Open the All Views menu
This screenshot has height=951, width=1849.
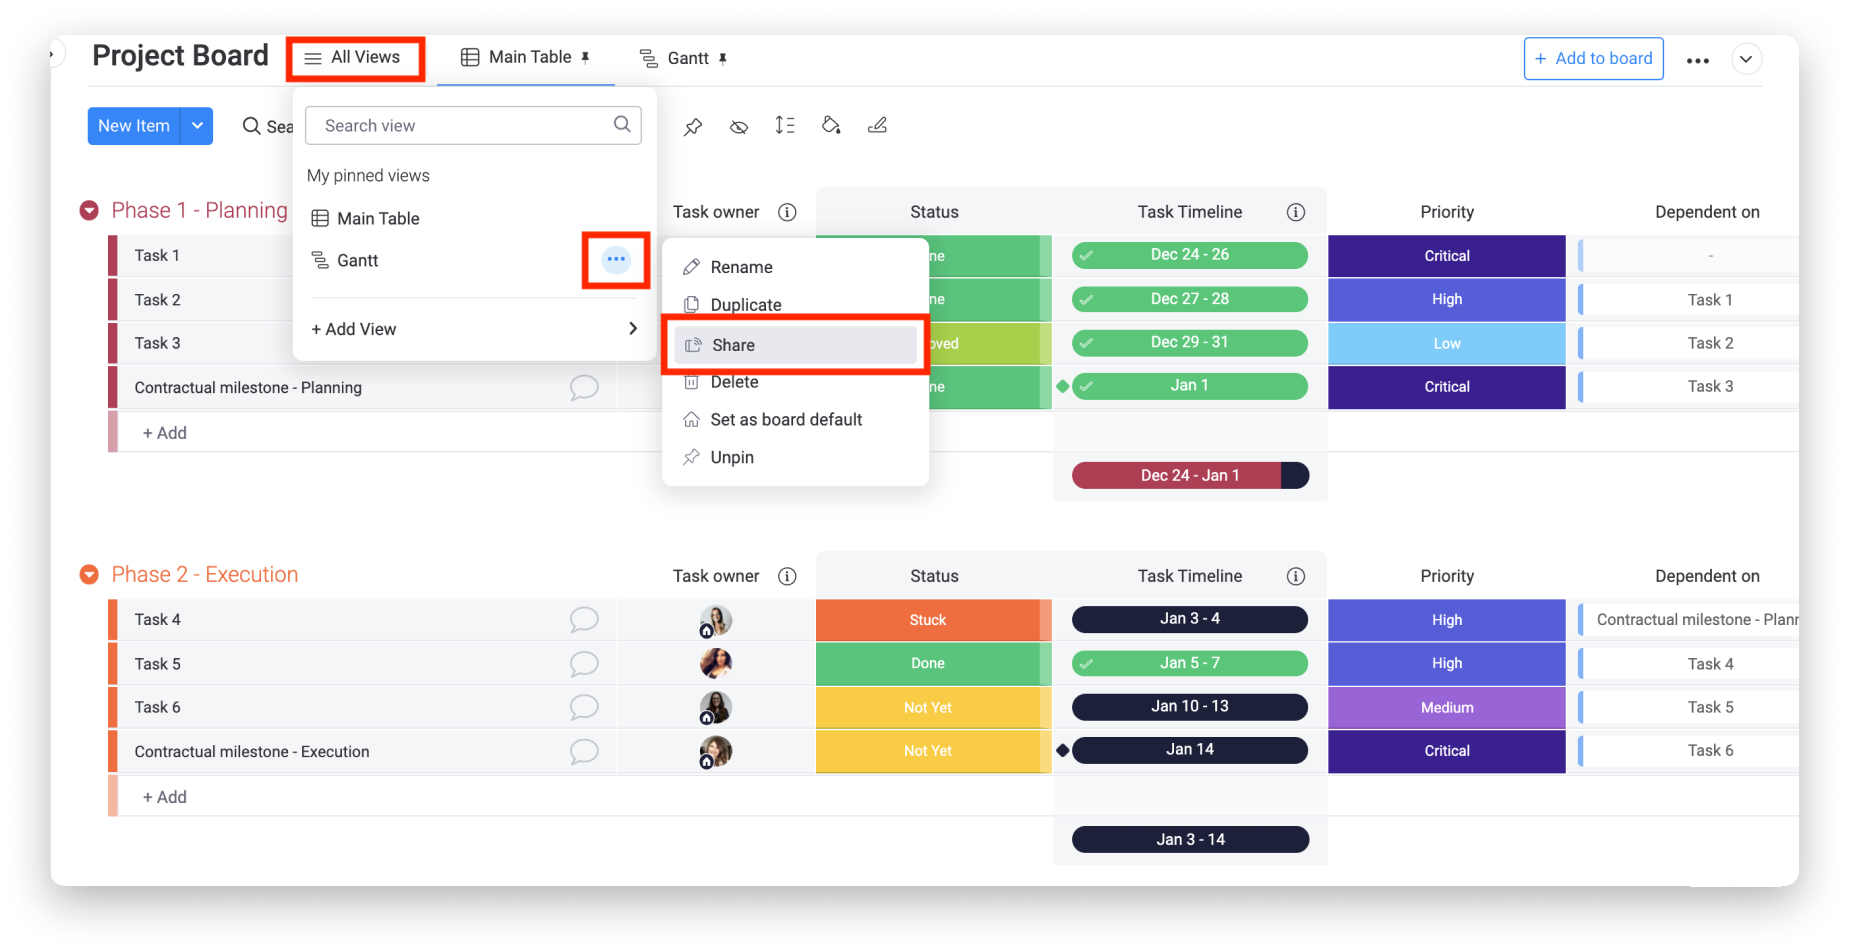(x=354, y=58)
